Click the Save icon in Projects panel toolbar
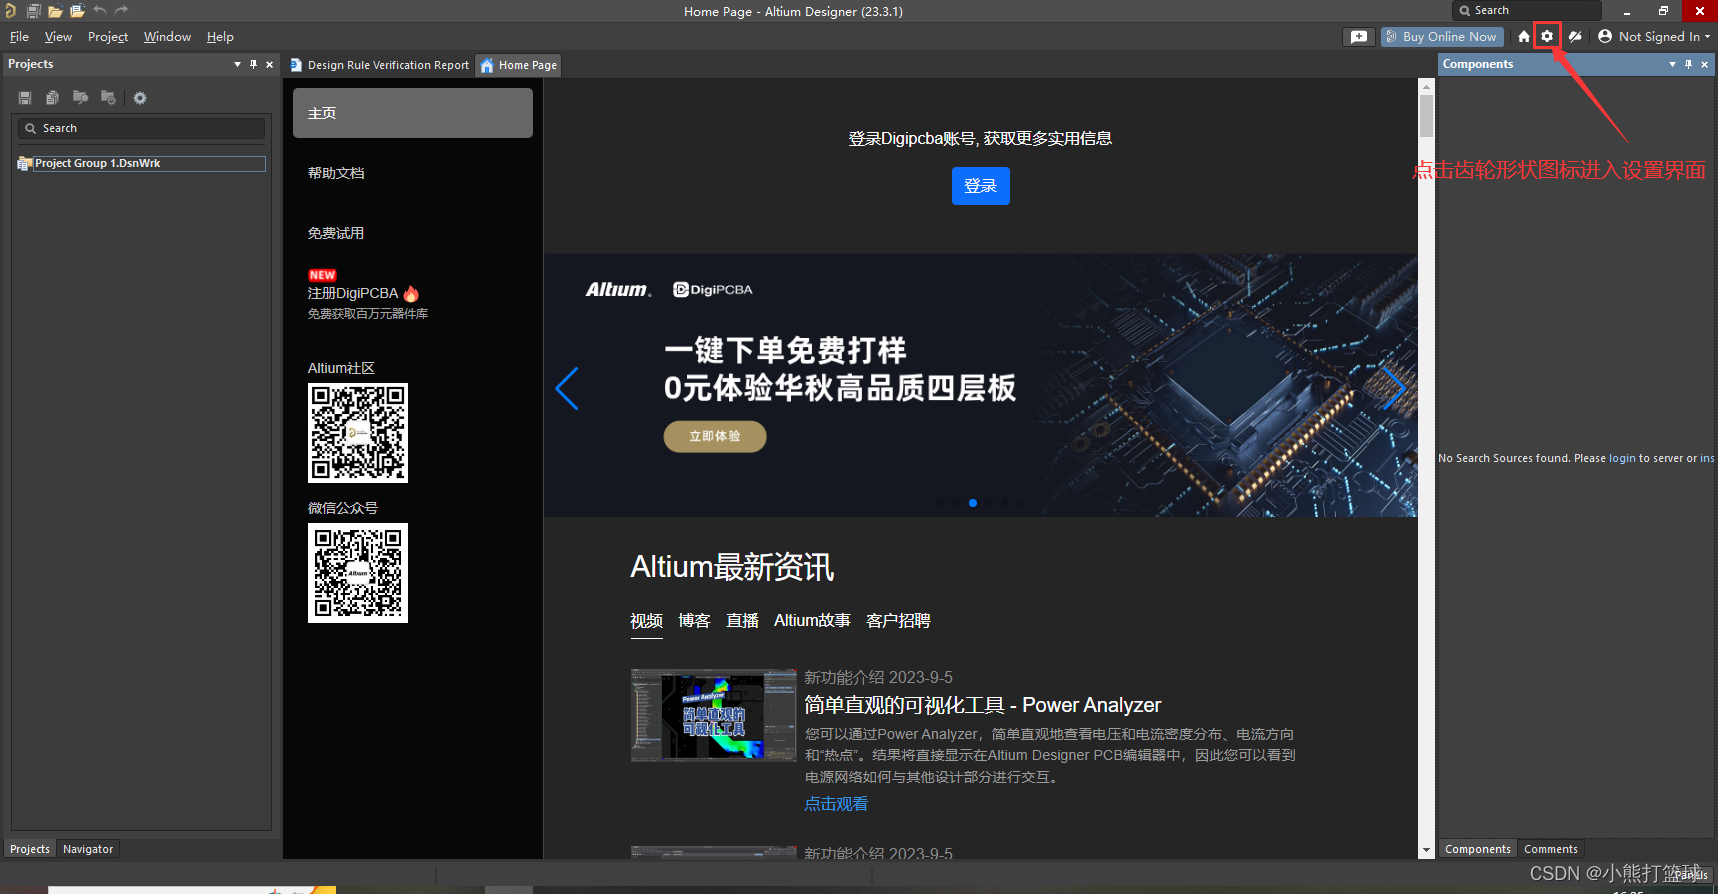Image resolution: width=1718 pixels, height=894 pixels. coord(25,98)
